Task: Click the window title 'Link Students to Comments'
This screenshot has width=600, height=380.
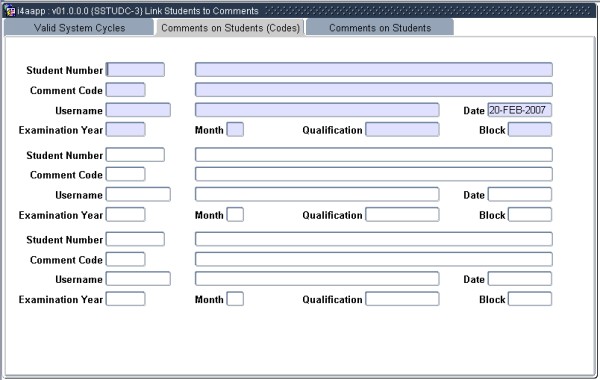Action: pos(202,11)
